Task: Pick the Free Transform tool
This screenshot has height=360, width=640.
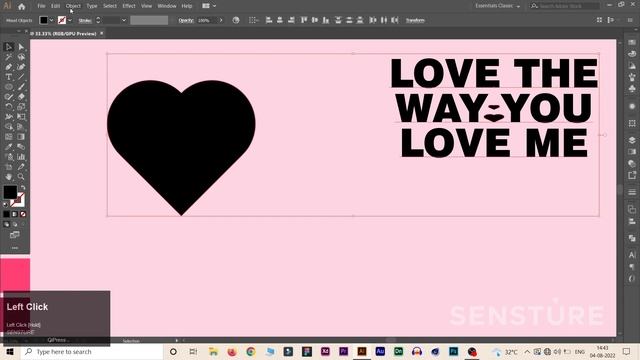Action: point(21,117)
